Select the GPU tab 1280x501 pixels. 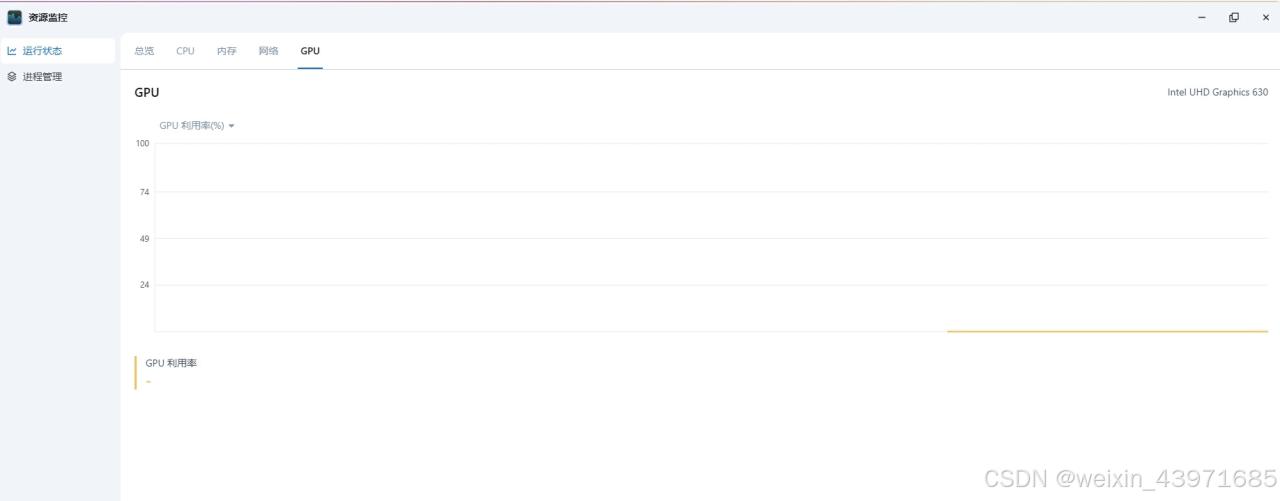click(310, 51)
